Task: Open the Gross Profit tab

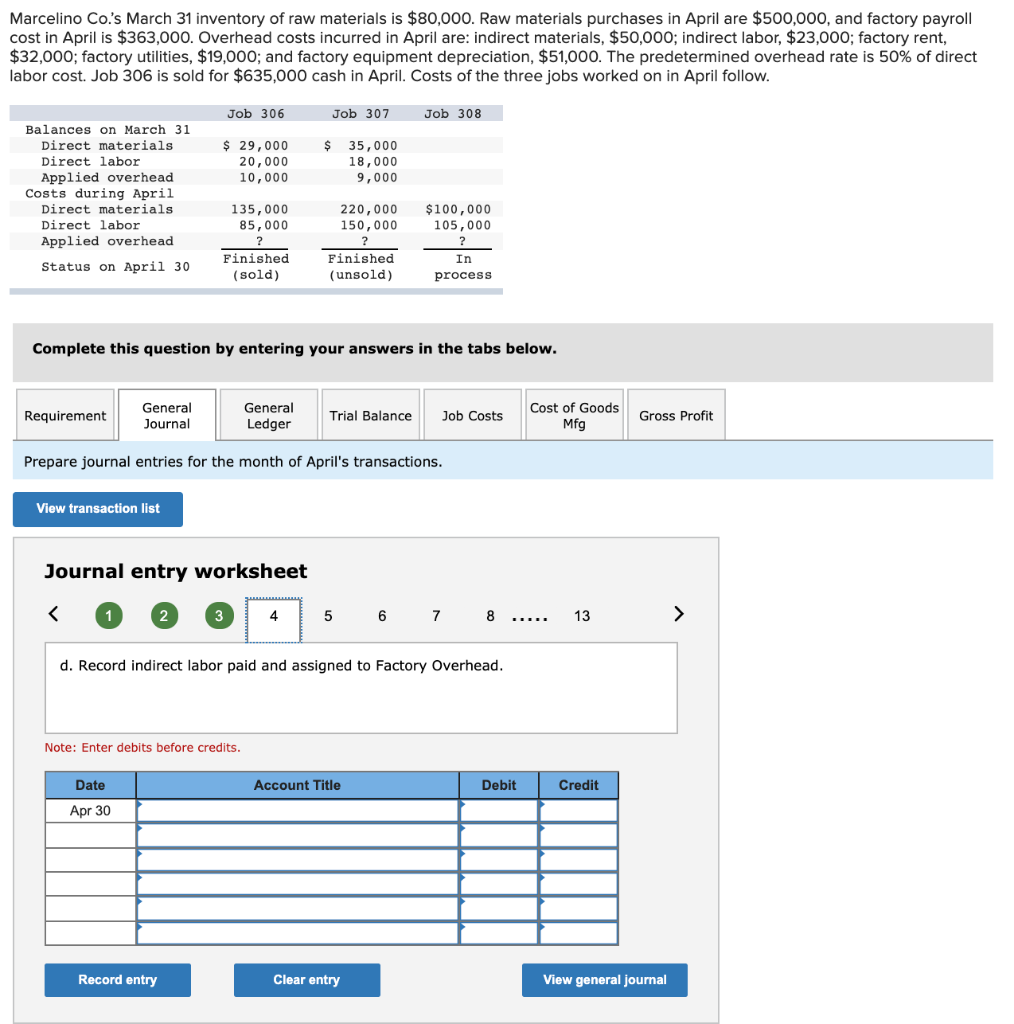Action: click(x=676, y=415)
